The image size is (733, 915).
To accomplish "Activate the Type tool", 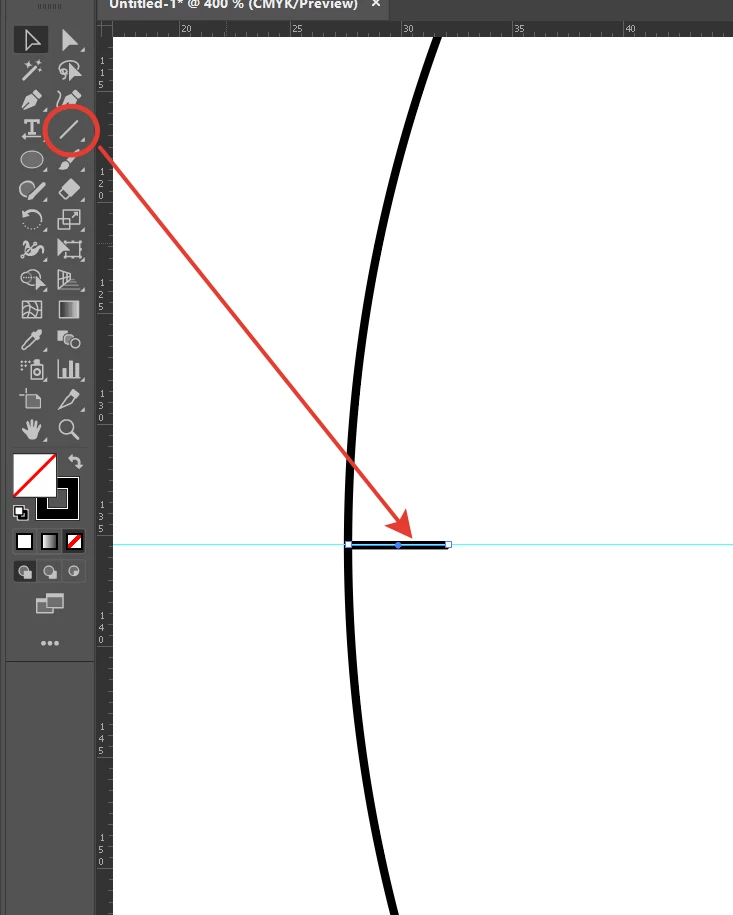I will click(x=31, y=129).
